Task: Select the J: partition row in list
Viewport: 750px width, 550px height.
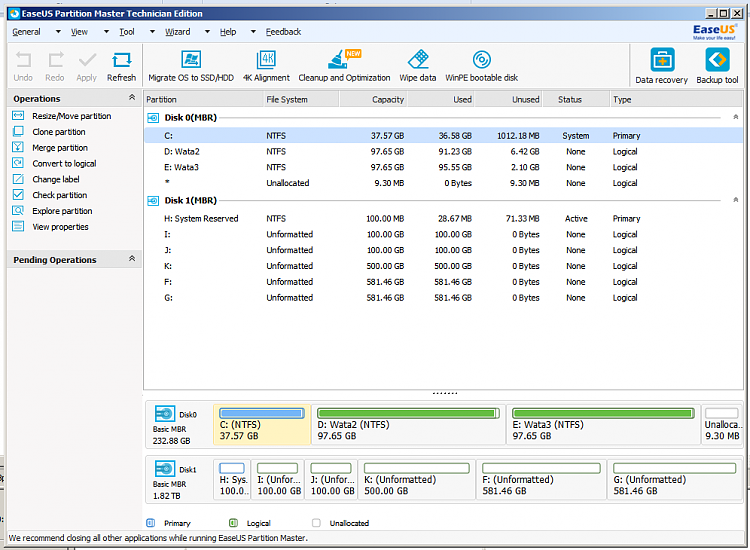Action: tap(443, 250)
